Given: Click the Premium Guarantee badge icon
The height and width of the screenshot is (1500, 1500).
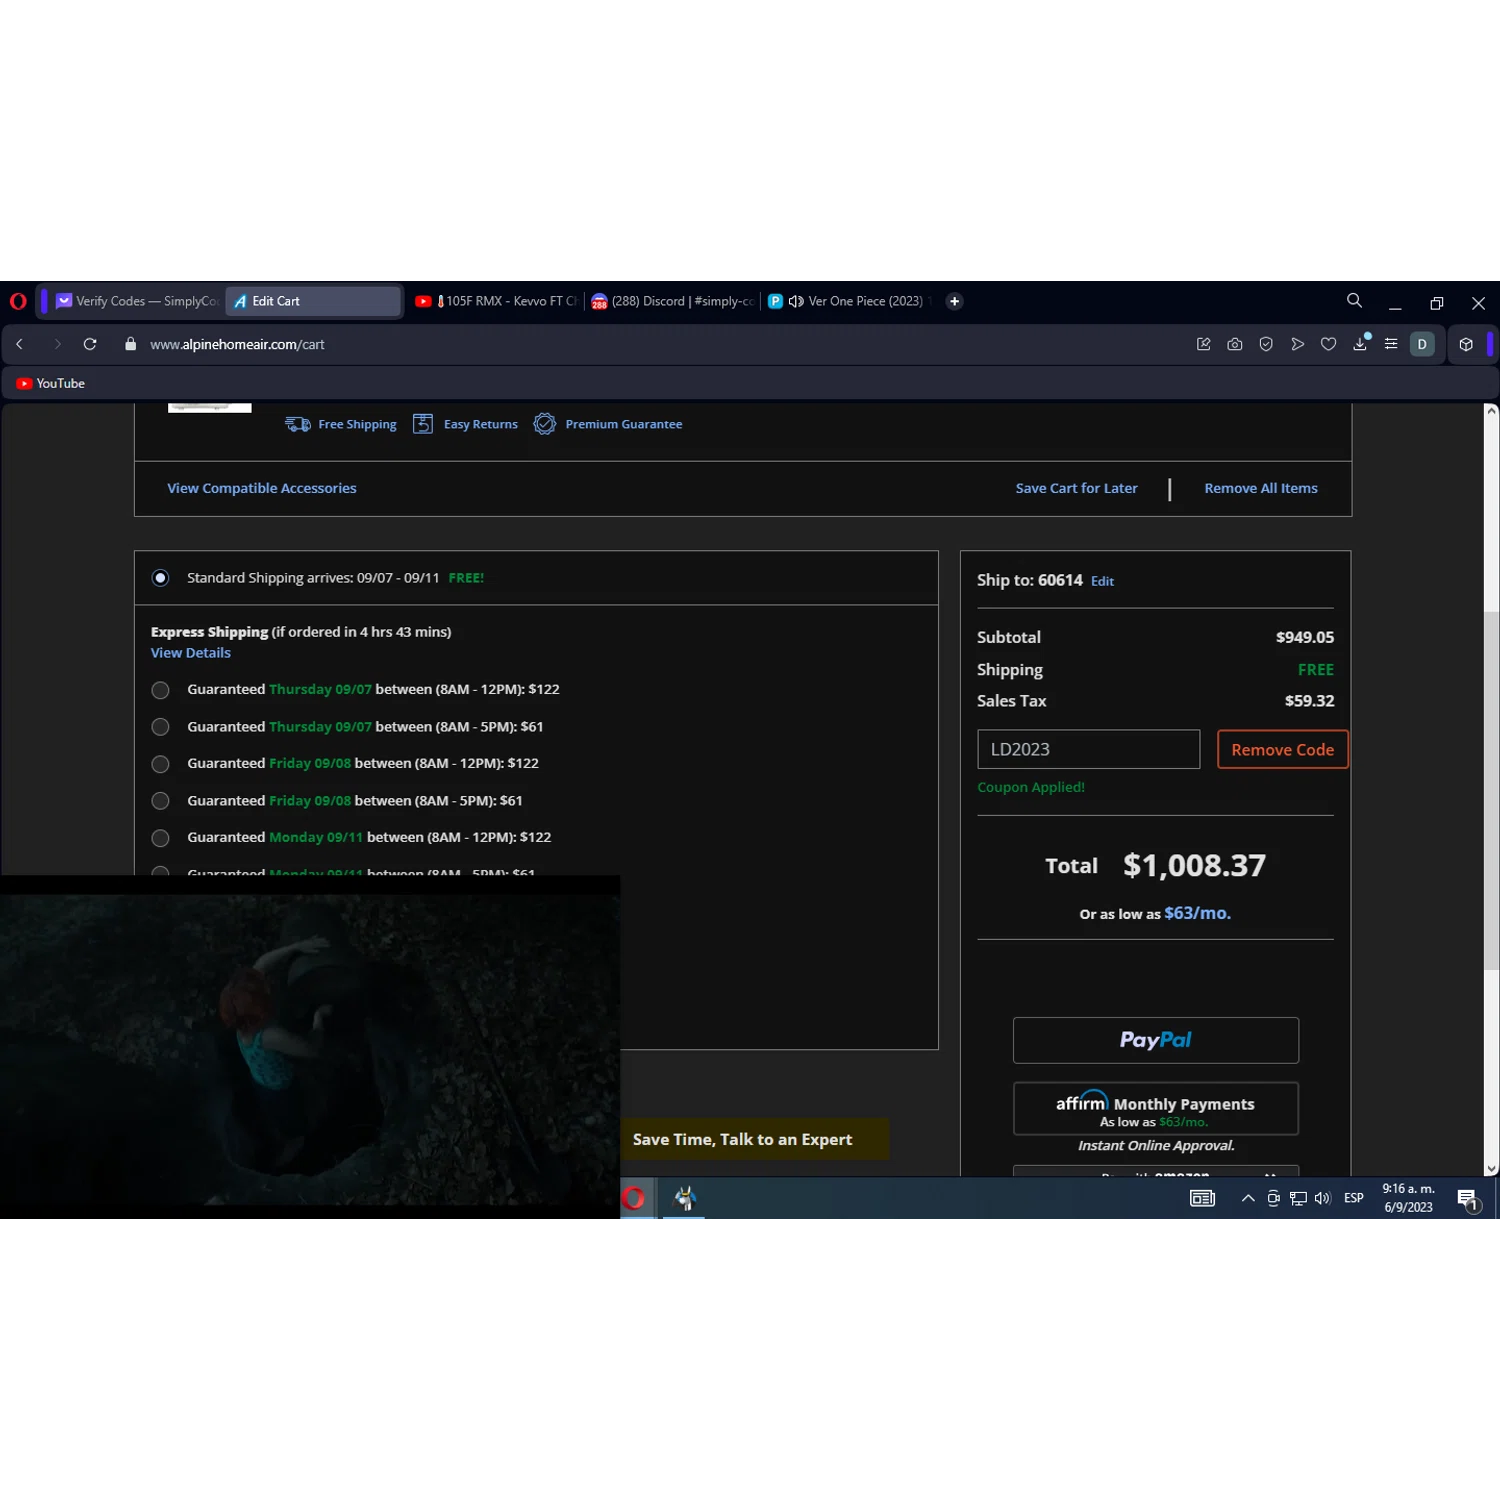Looking at the screenshot, I should click(545, 424).
